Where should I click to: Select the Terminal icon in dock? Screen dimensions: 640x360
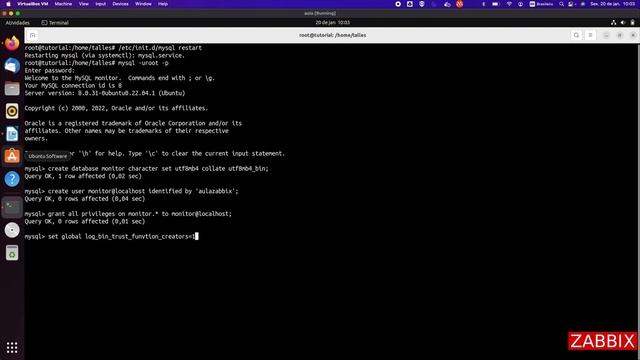tap(12, 207)
